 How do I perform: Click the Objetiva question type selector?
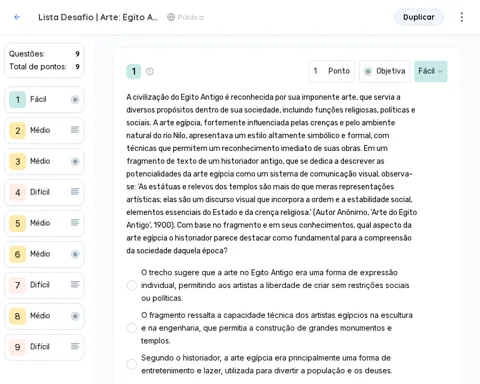(x=384, y=71)
